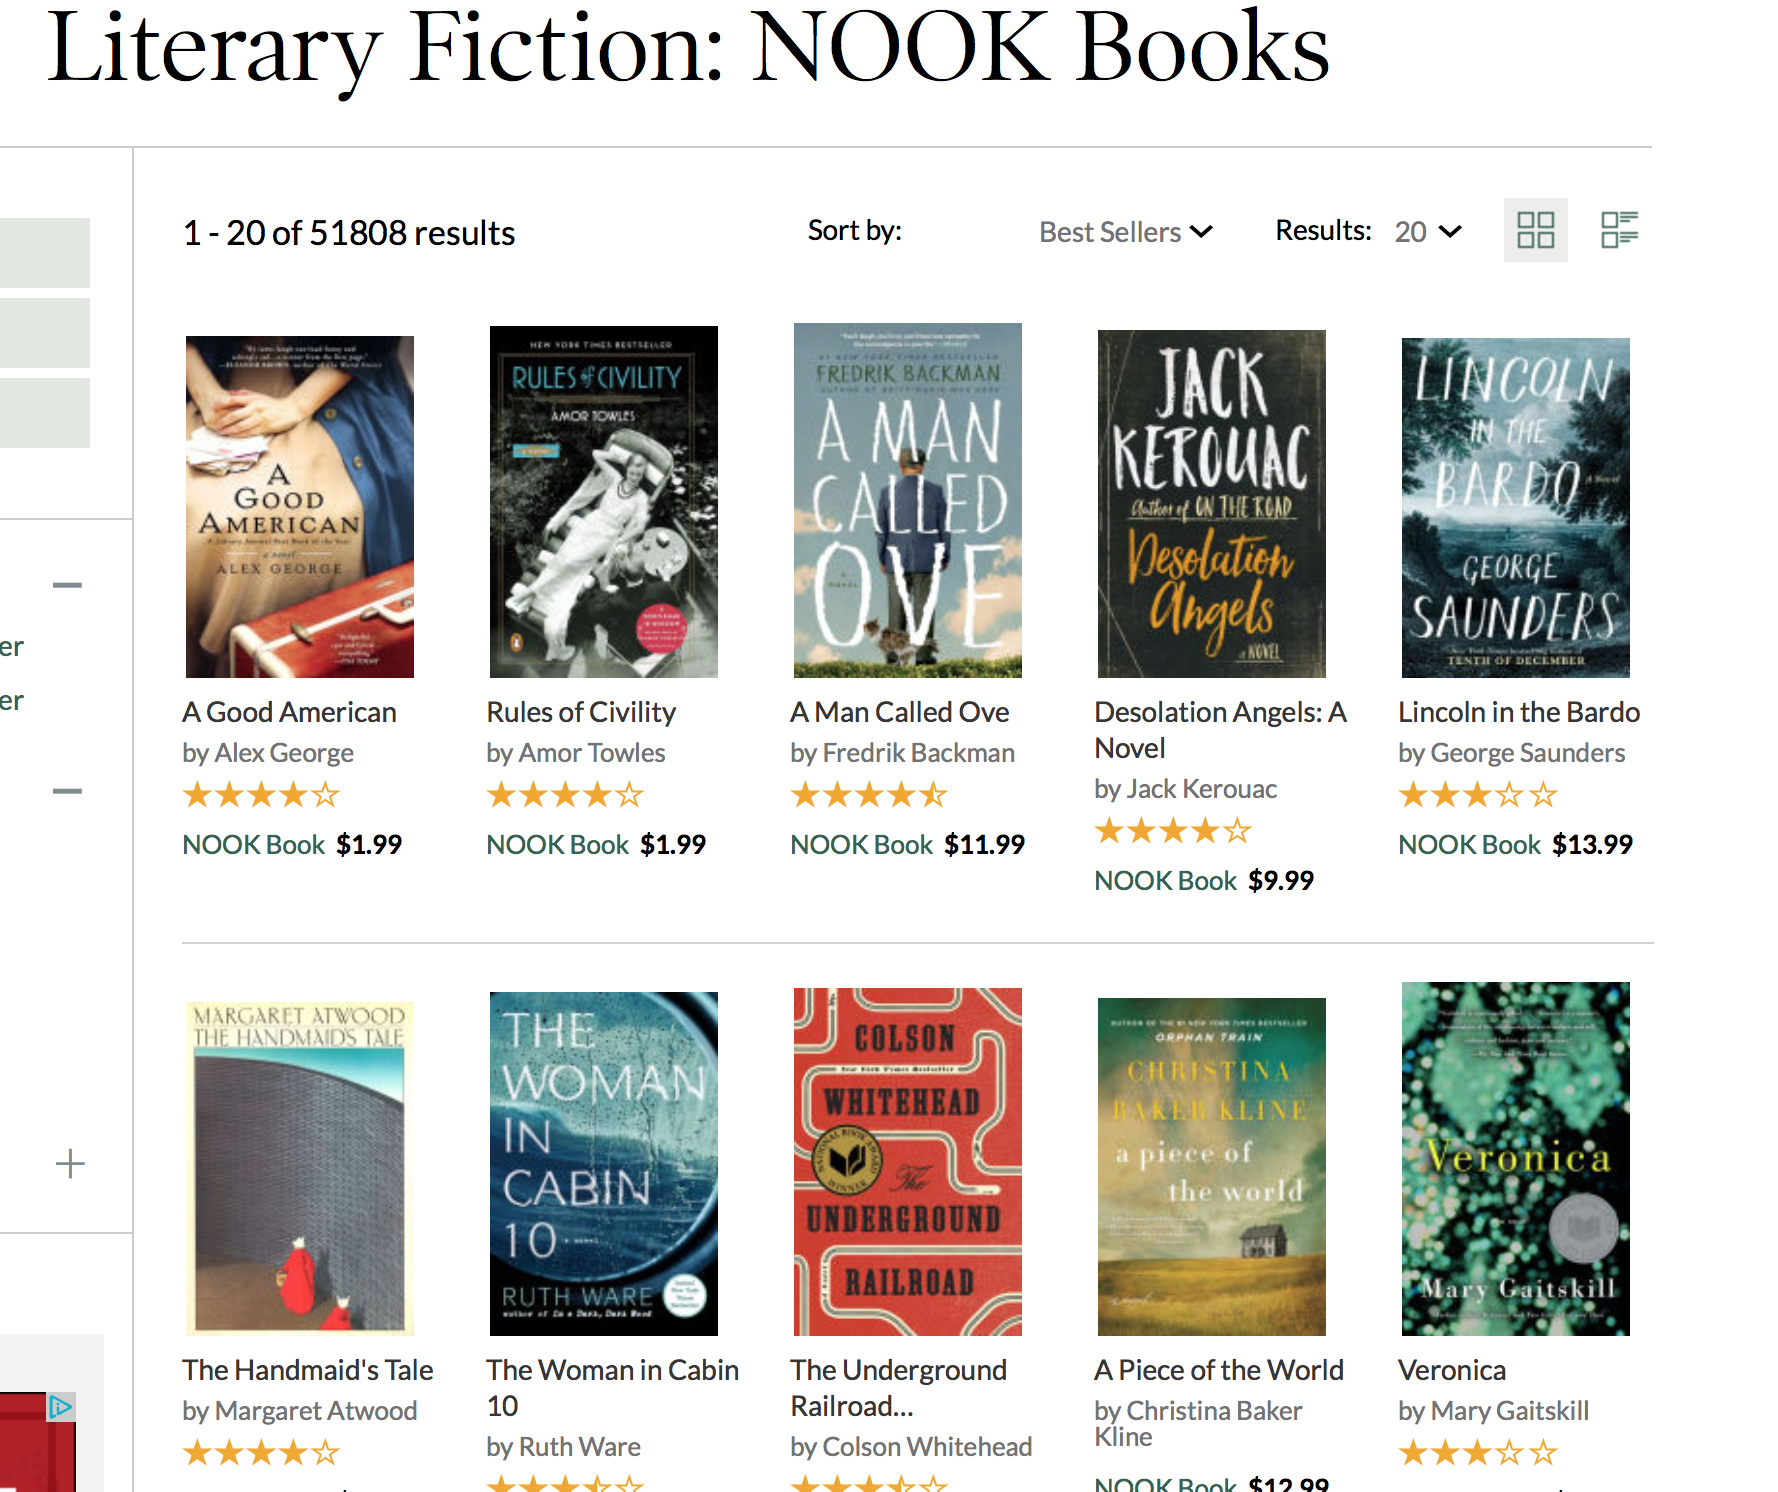The height and width of the screenshot is (1492, 1778).
Task: Open the Results per page dropdown
Action: 1428,232
